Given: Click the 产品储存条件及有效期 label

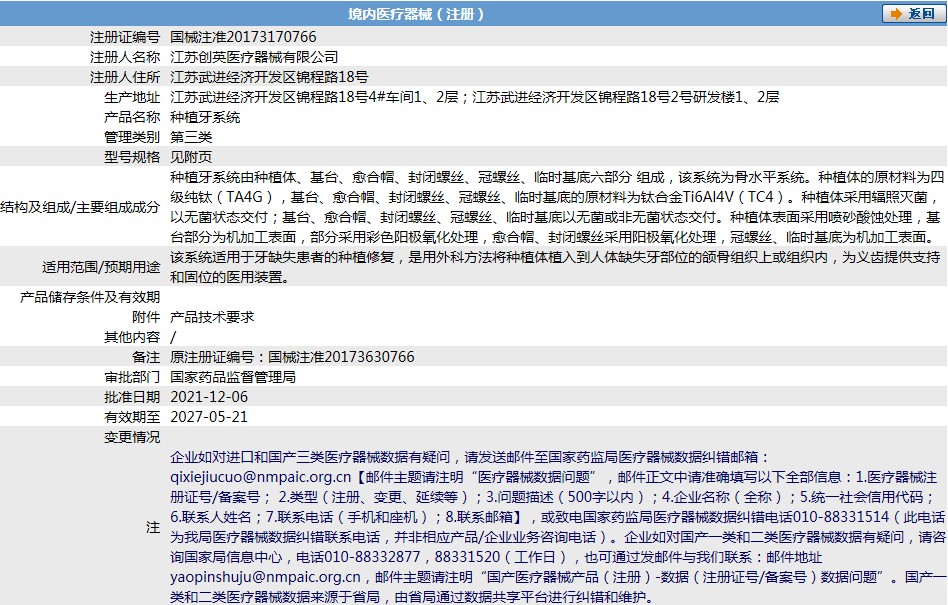Looking at the screenshot, I should coord(89,297).
